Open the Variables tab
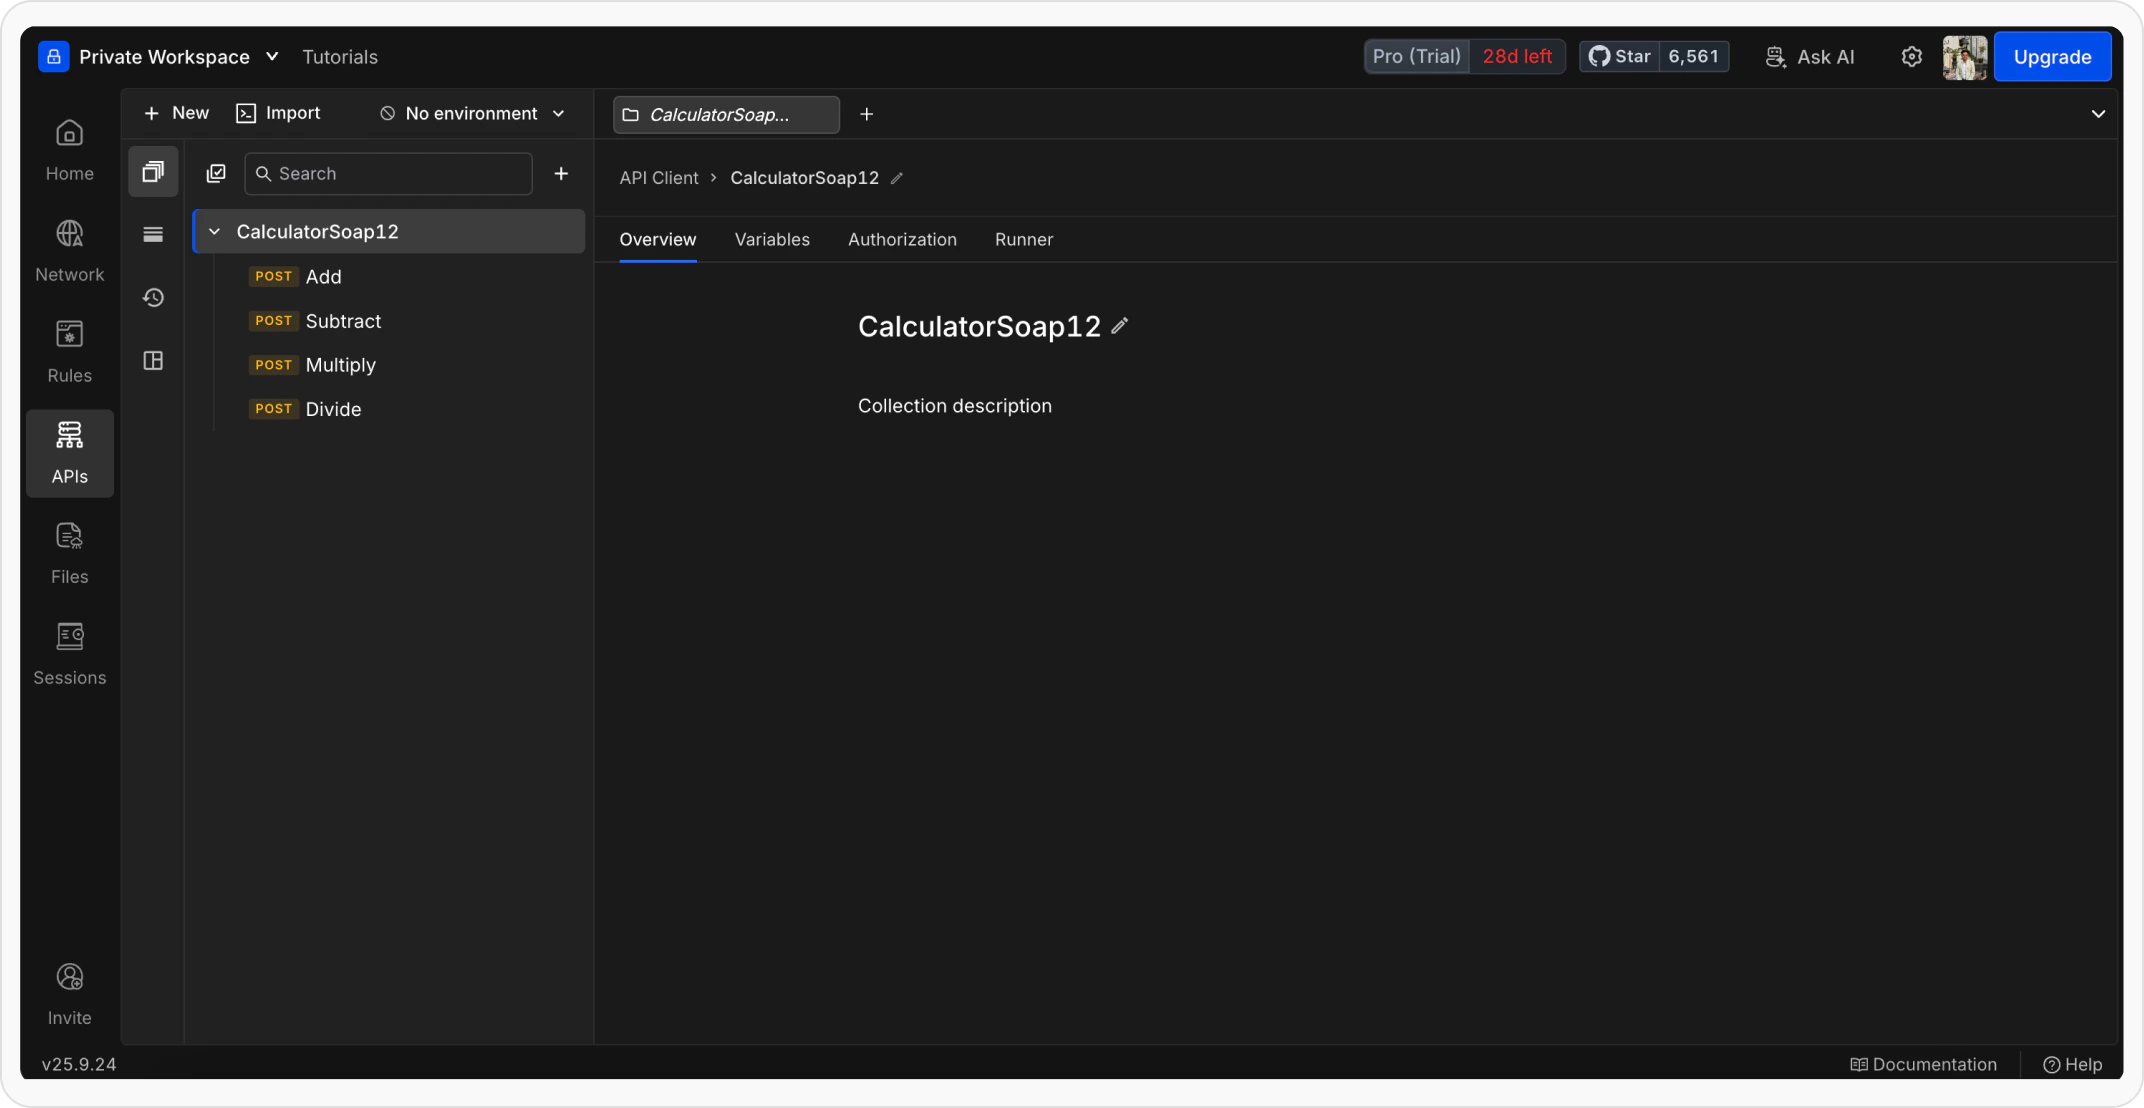The height and width of the screenshot is (1108, 2144). click(771, 239)
